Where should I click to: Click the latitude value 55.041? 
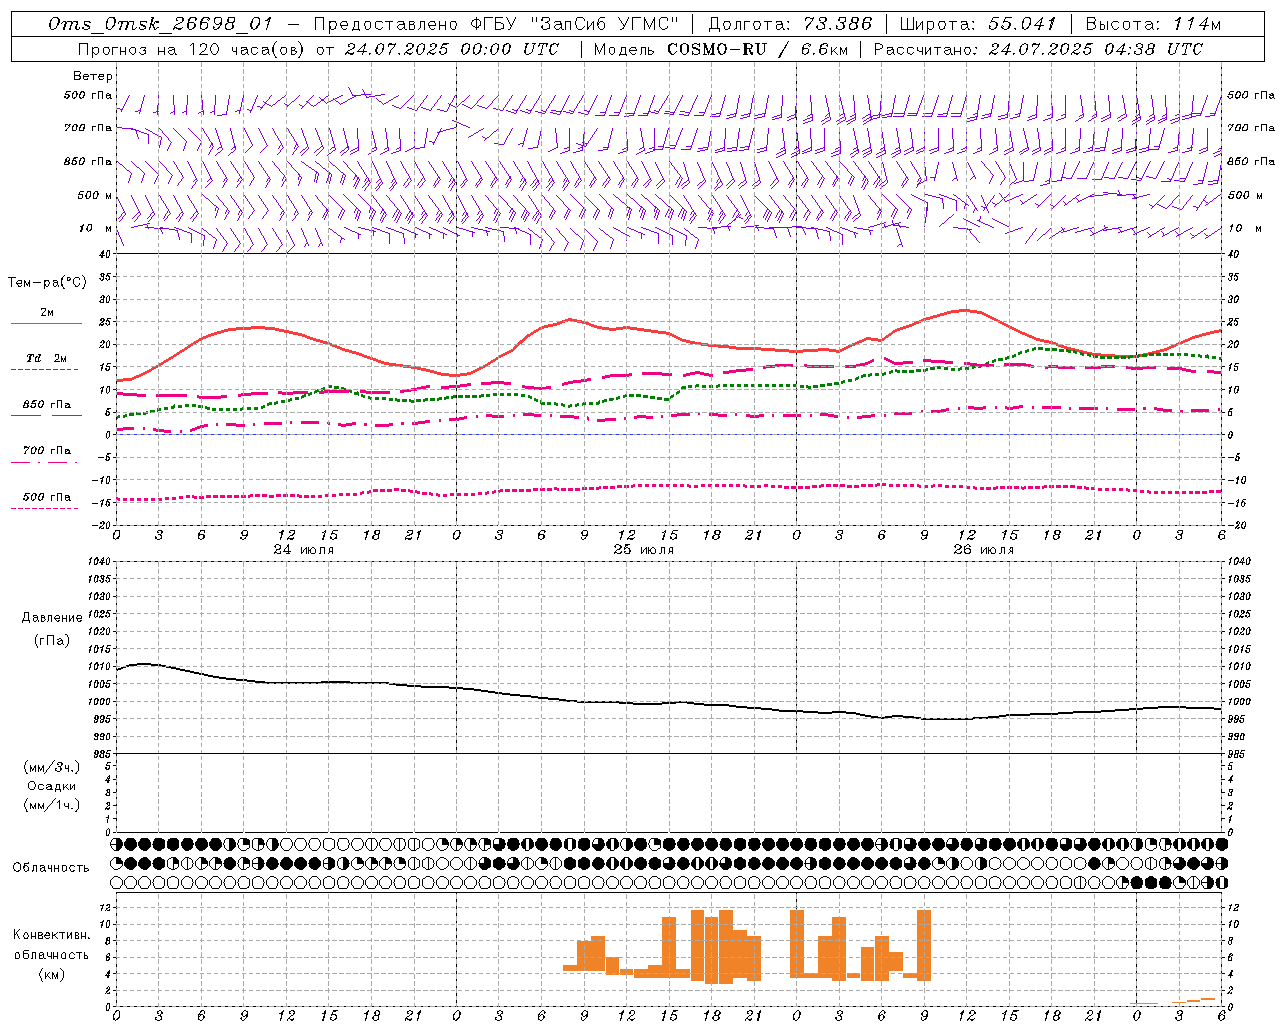[1022, 24]
